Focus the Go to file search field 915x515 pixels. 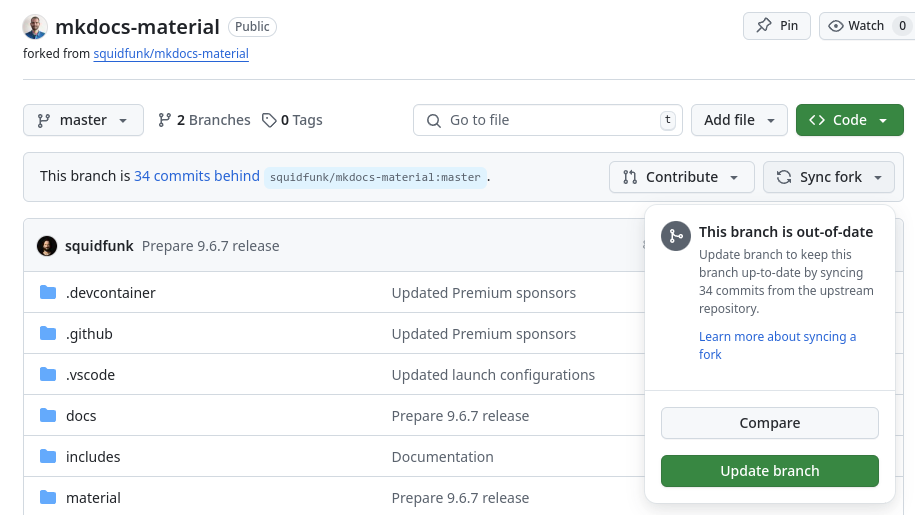(547, 120)
